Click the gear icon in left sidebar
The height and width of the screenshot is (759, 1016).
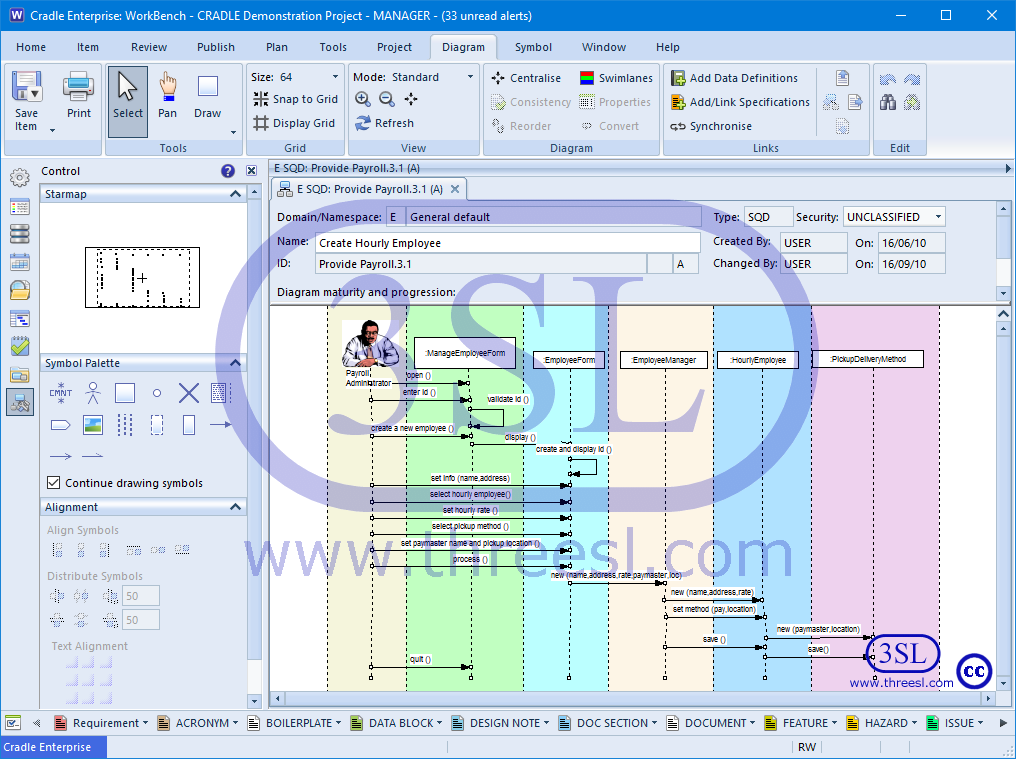click(19, 177)
